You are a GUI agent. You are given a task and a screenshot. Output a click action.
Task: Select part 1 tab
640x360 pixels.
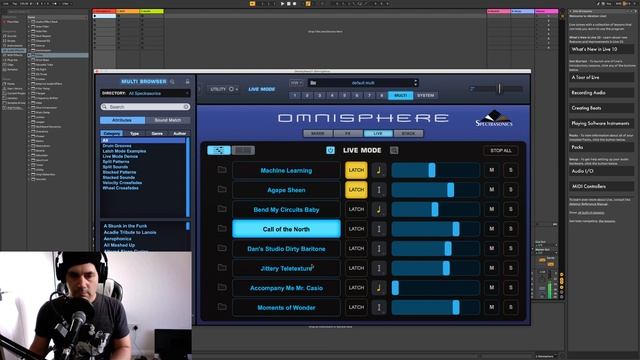[x=295, y=96]
